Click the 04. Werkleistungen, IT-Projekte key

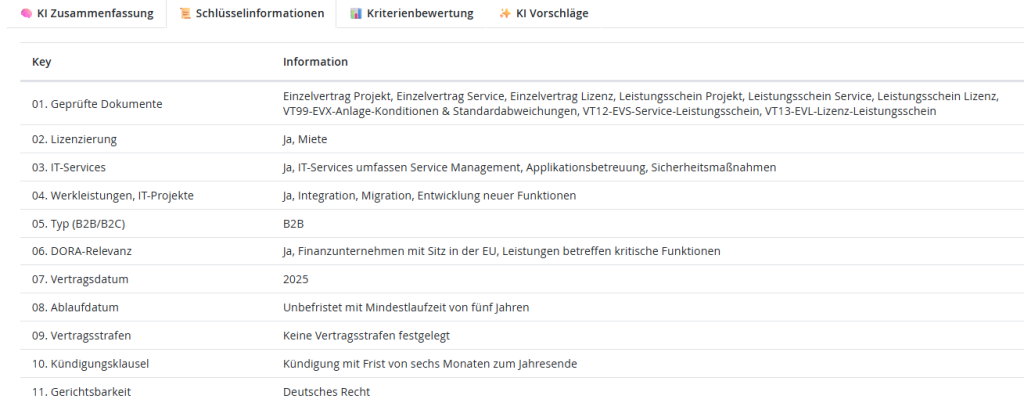[x=112, y=195]
